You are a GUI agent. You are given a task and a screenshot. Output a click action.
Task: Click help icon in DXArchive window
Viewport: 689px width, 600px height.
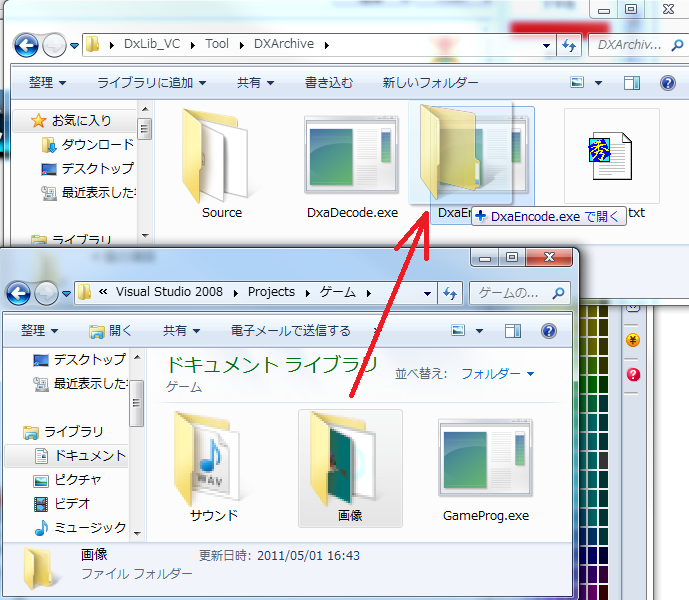667,83
